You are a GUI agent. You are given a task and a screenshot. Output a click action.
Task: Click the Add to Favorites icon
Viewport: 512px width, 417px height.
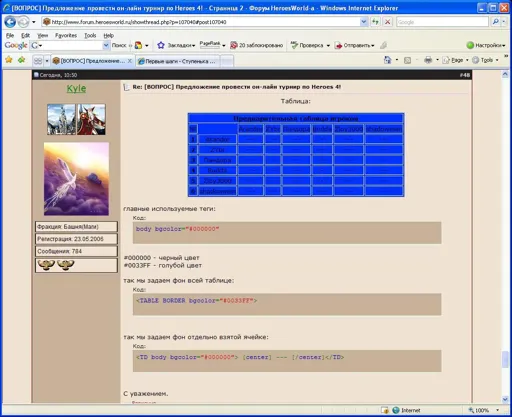click(21, 60)
